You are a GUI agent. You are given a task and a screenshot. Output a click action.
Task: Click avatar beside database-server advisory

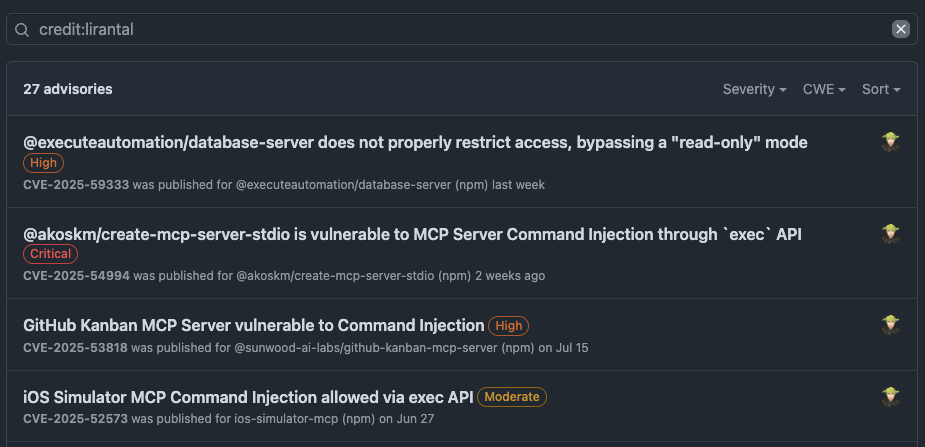click(891, 142)
